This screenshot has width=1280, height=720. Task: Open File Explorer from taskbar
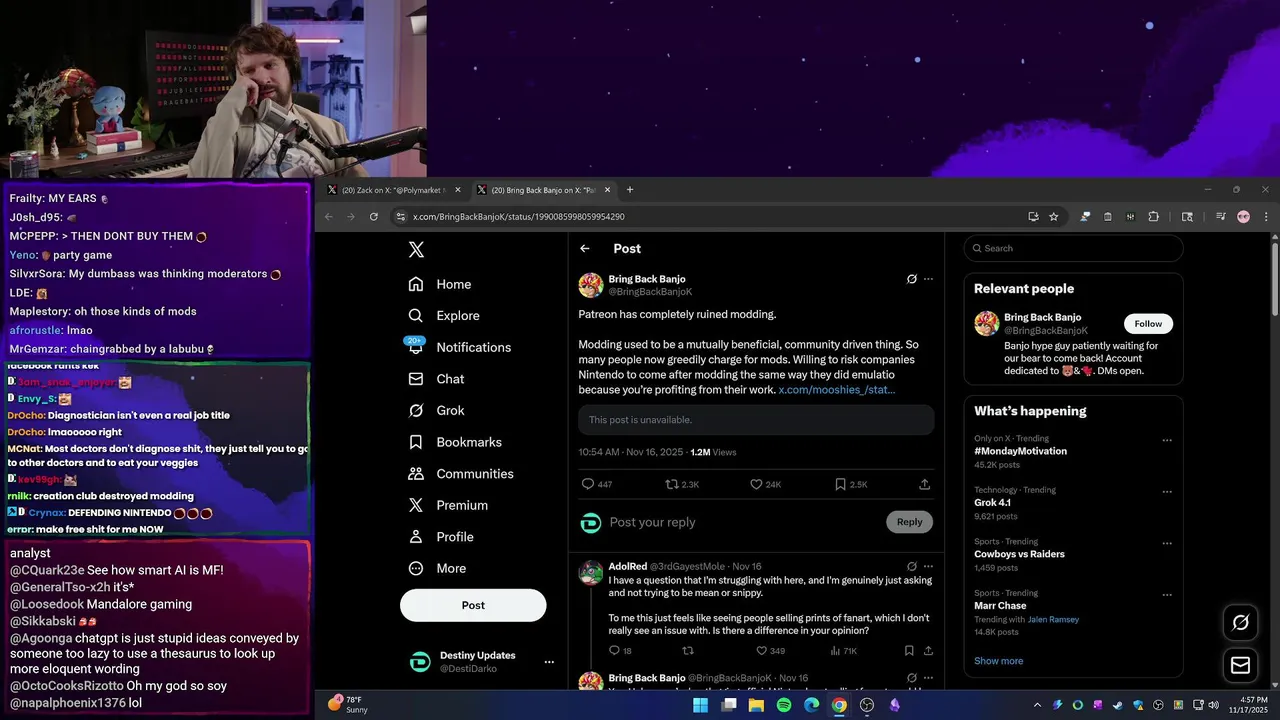click(x=756, y=705)
